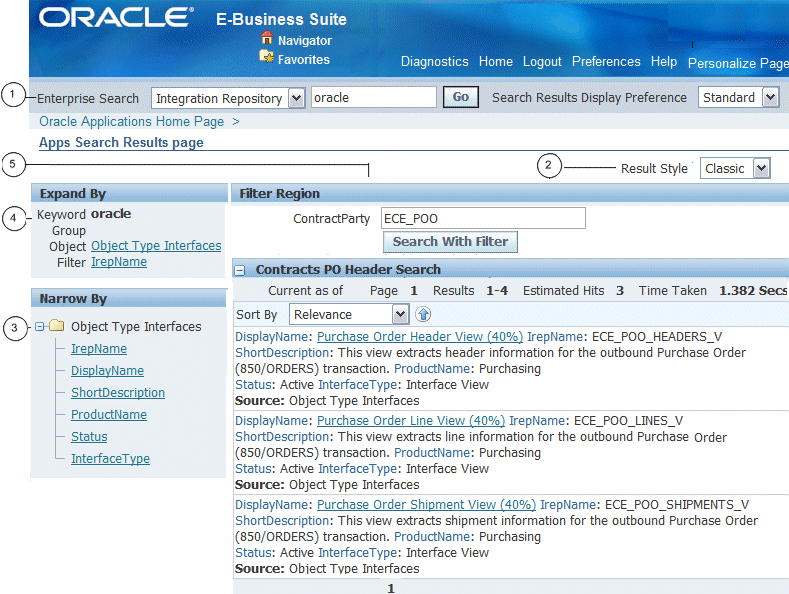This screenshot has height=594, width=789.
Task: Click the Time Taken 1.382 Secs value
Action: pos(753,291)
